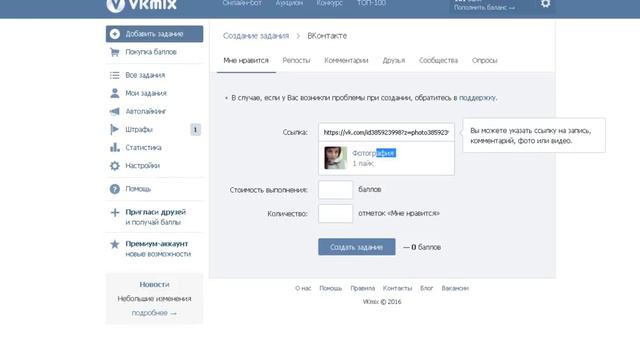
Task: Click Создание задания breadcrumb
Action: click(x=256, y=36)
